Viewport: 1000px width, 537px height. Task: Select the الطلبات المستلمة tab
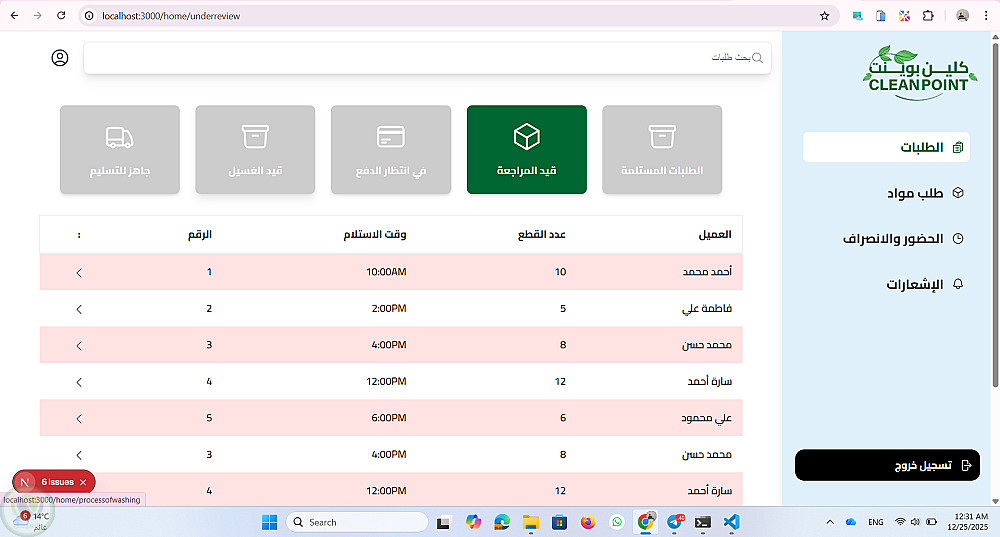662,149
